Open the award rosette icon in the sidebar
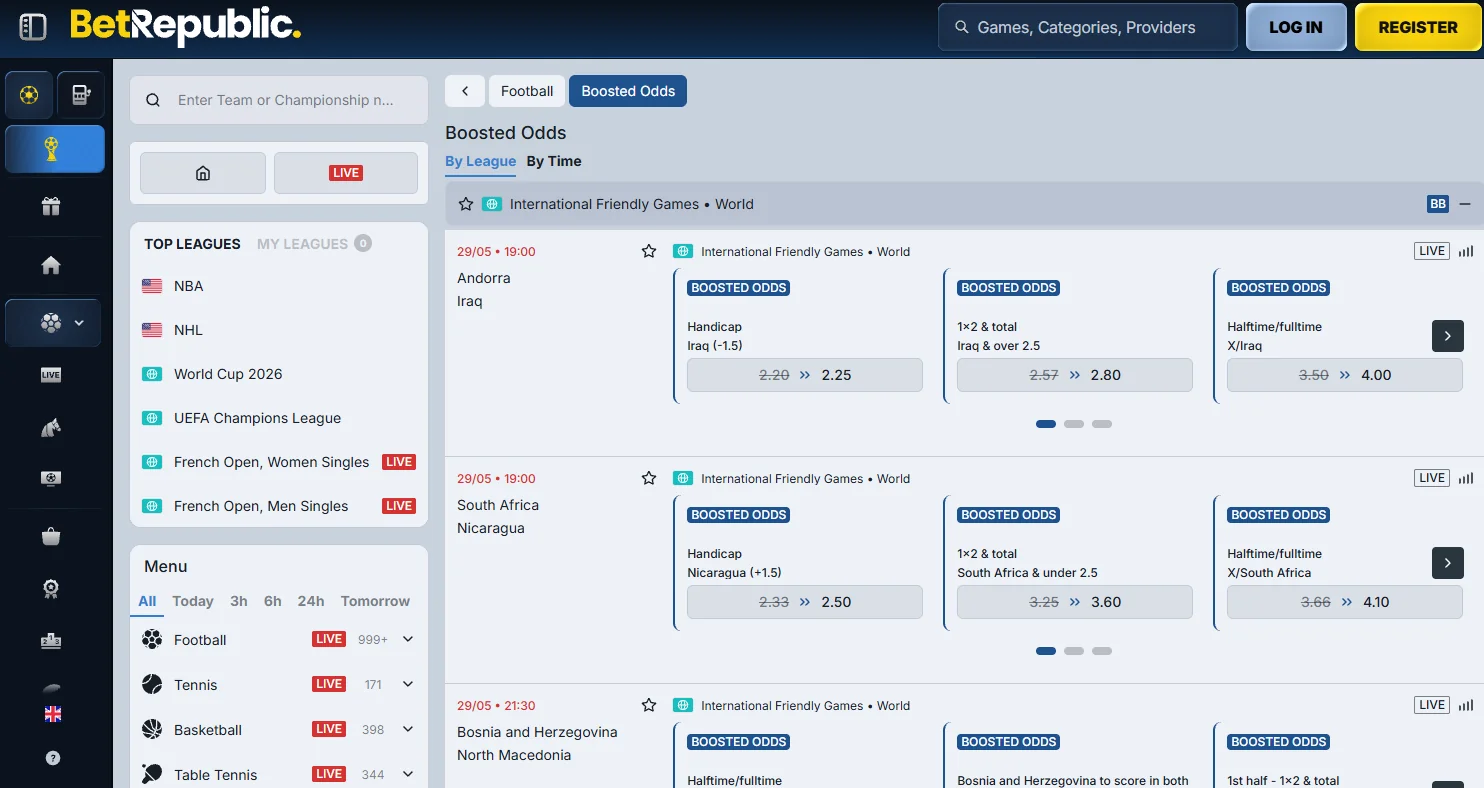Image resolution: width=1484 pixels, height=788 pixels. 51,588
